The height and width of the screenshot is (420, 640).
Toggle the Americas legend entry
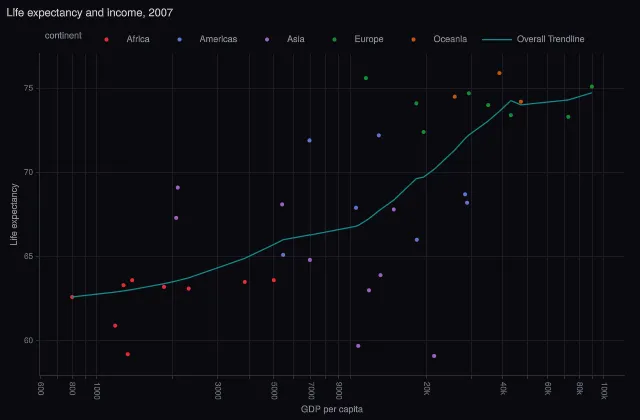coord(207,39)
